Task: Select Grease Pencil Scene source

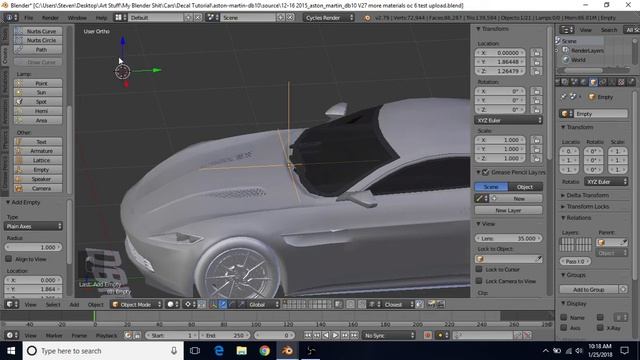Action: (x=491, y=187)
